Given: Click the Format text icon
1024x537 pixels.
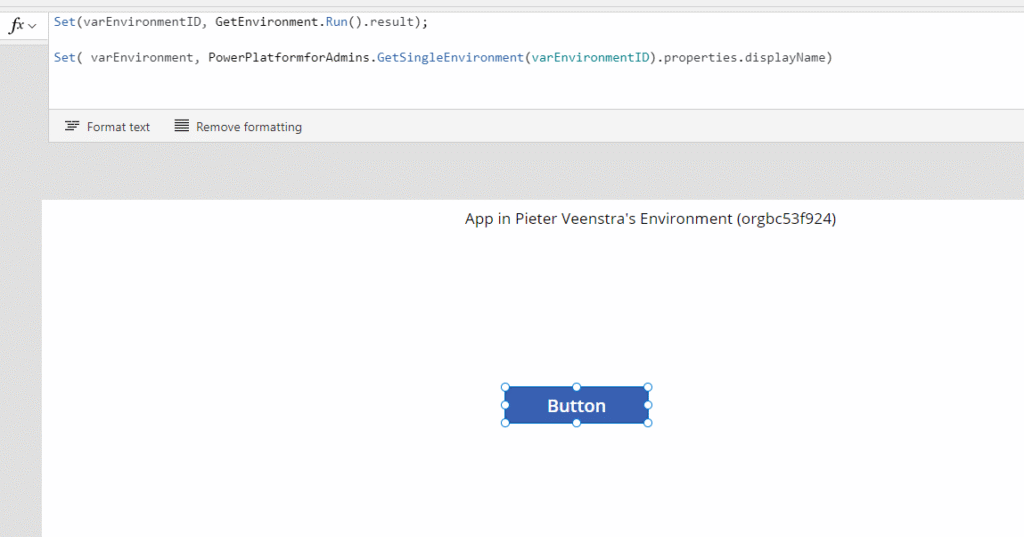Looking at the screenshot, I should pos(72,126).
